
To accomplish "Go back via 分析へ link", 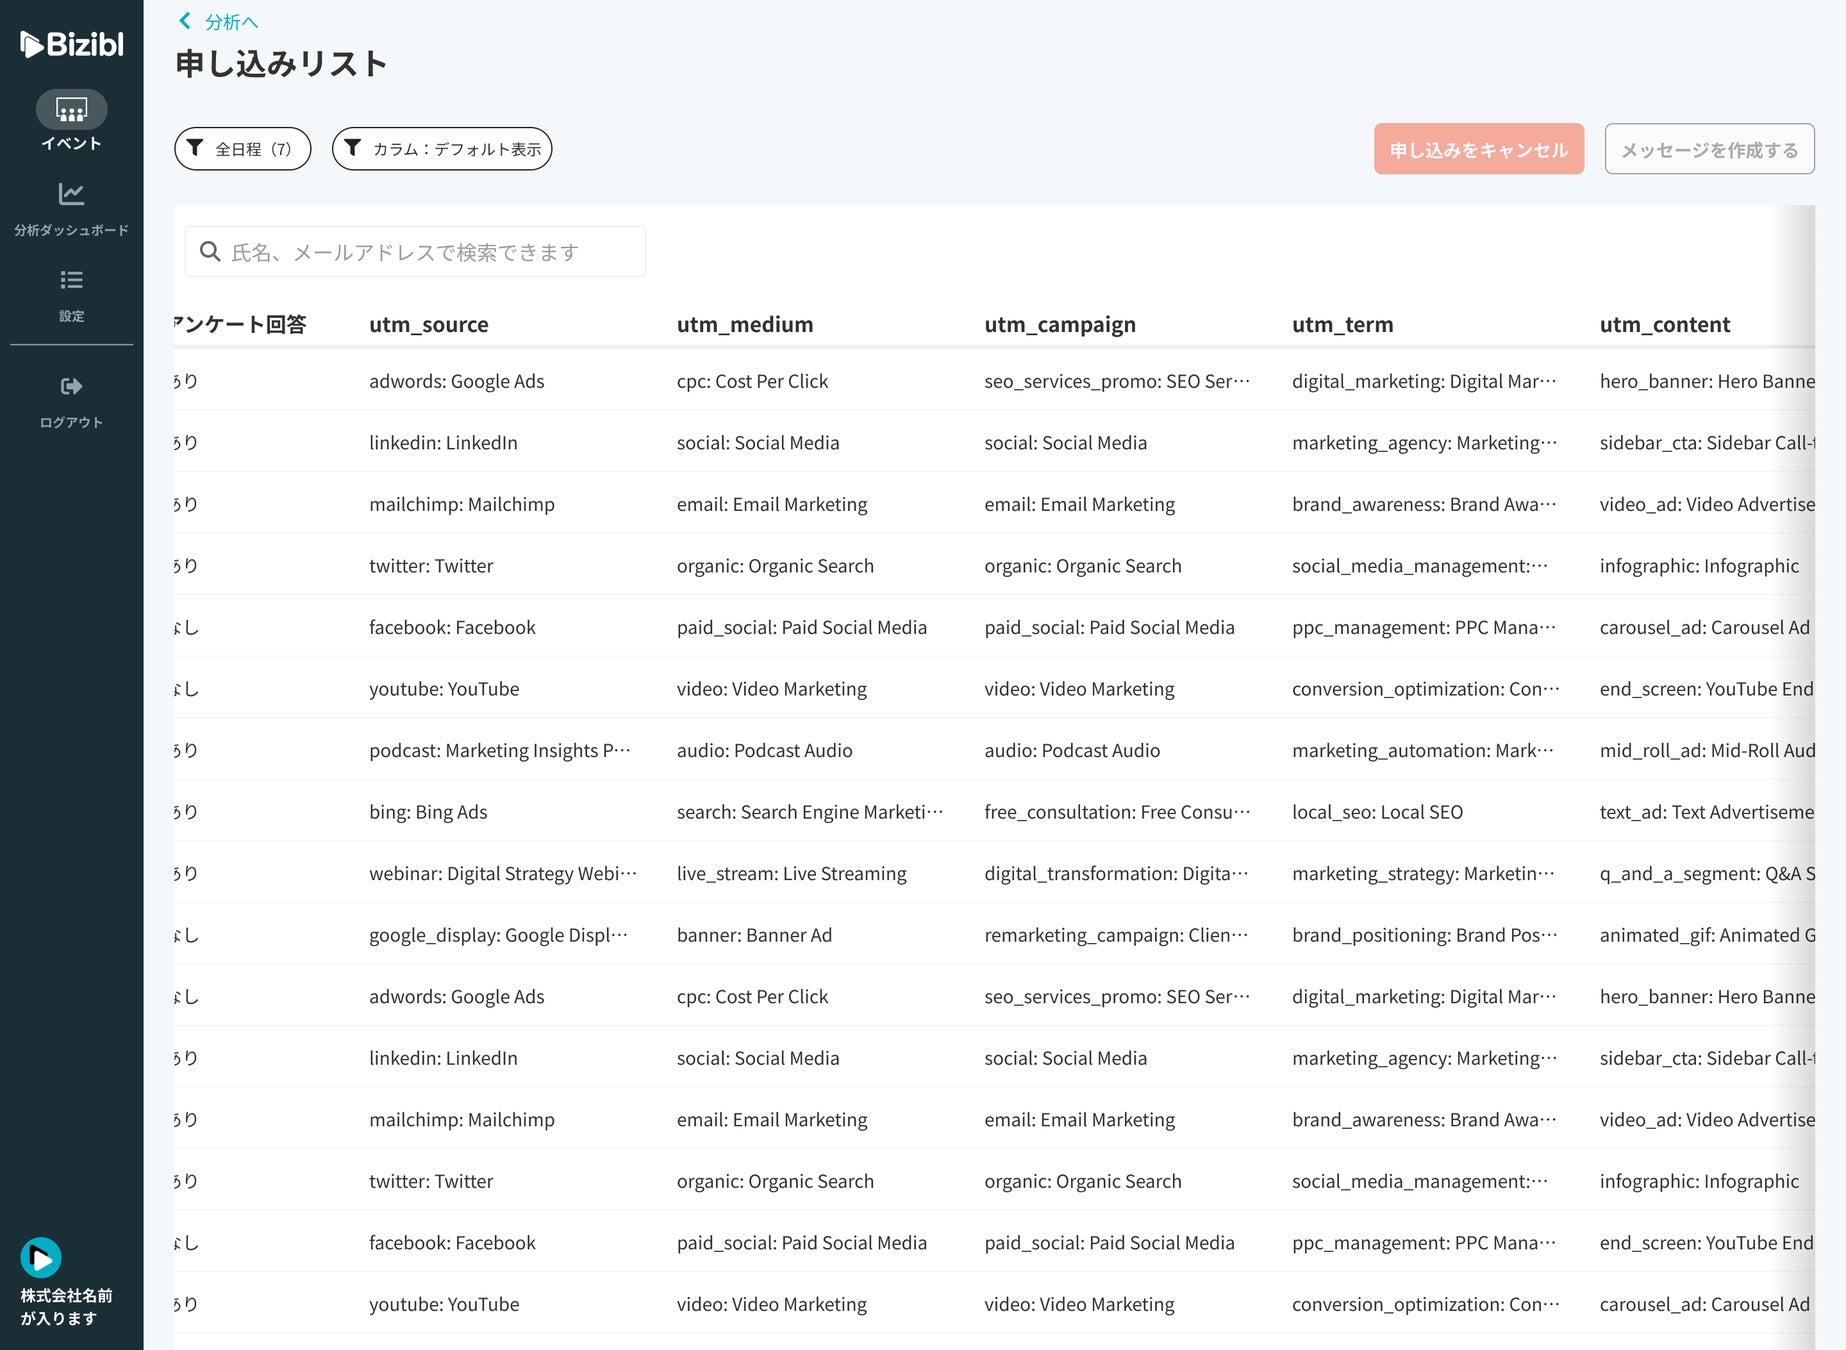I will coord(231,22).
